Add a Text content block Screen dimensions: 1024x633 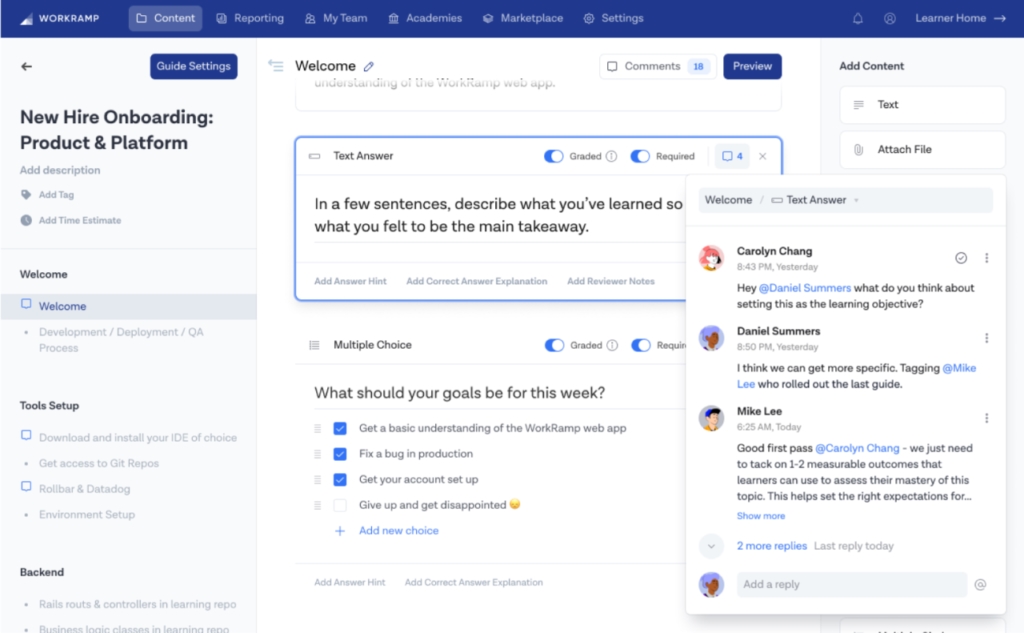click(922, 105)
